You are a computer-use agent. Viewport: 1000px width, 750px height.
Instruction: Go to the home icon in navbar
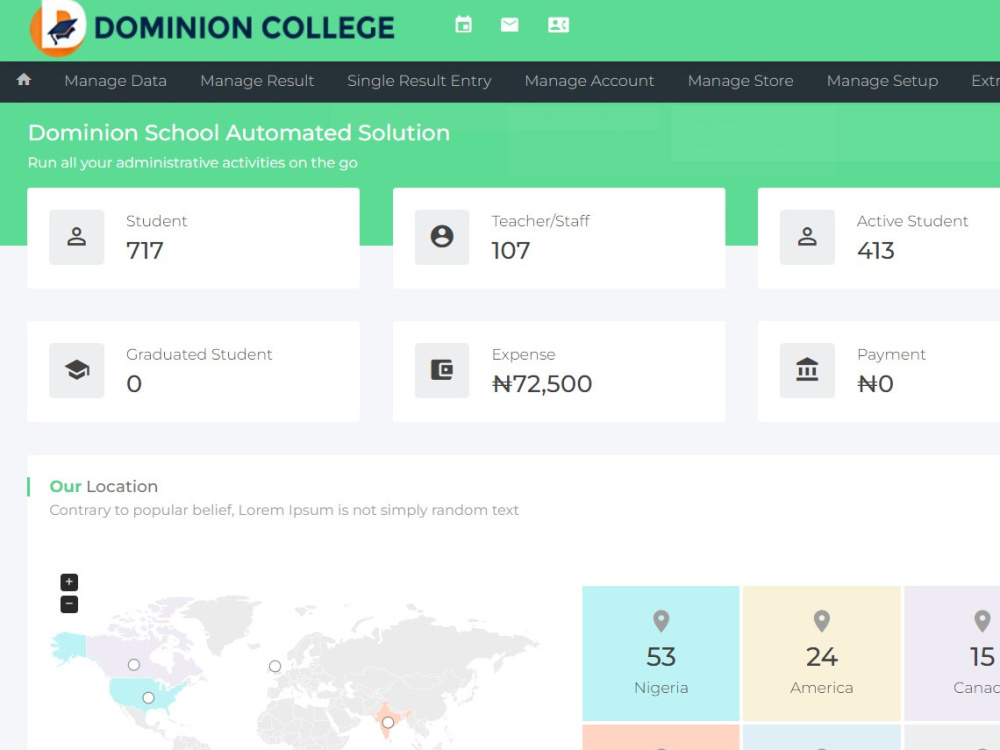(x=24, y=80)
